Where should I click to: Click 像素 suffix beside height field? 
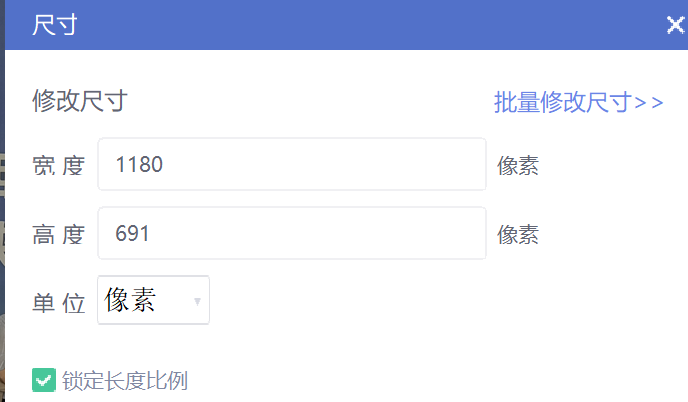[x=518, y=235]
